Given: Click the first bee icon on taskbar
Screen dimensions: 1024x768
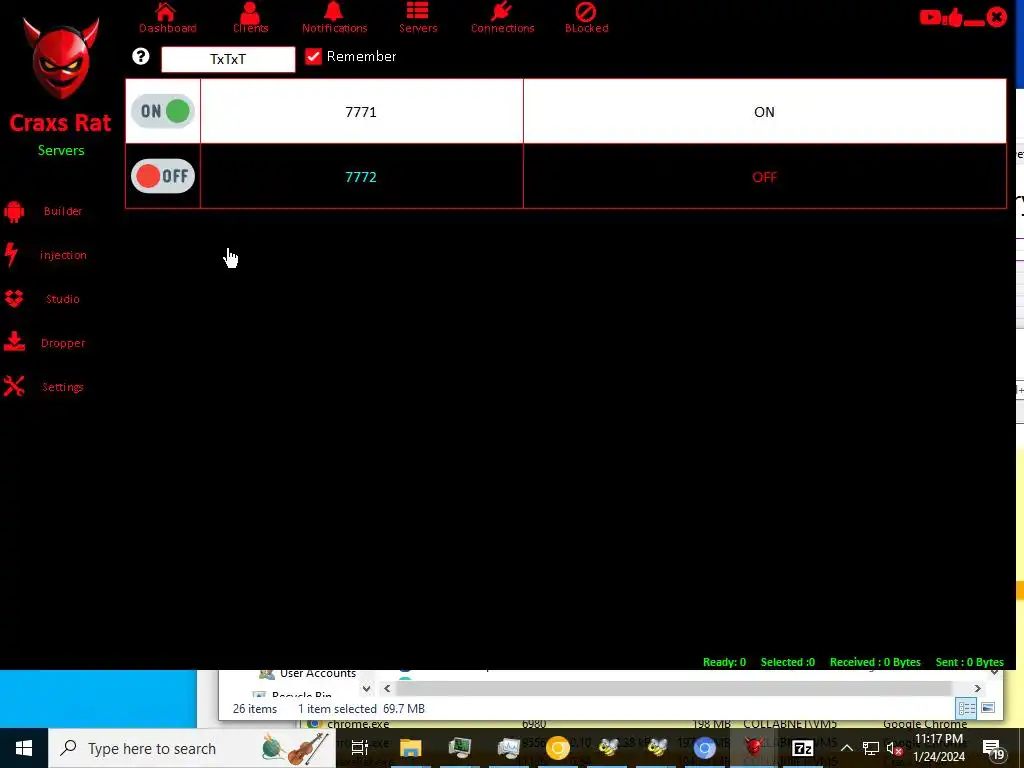Looking at the screenshot, I should pos(607,748).
